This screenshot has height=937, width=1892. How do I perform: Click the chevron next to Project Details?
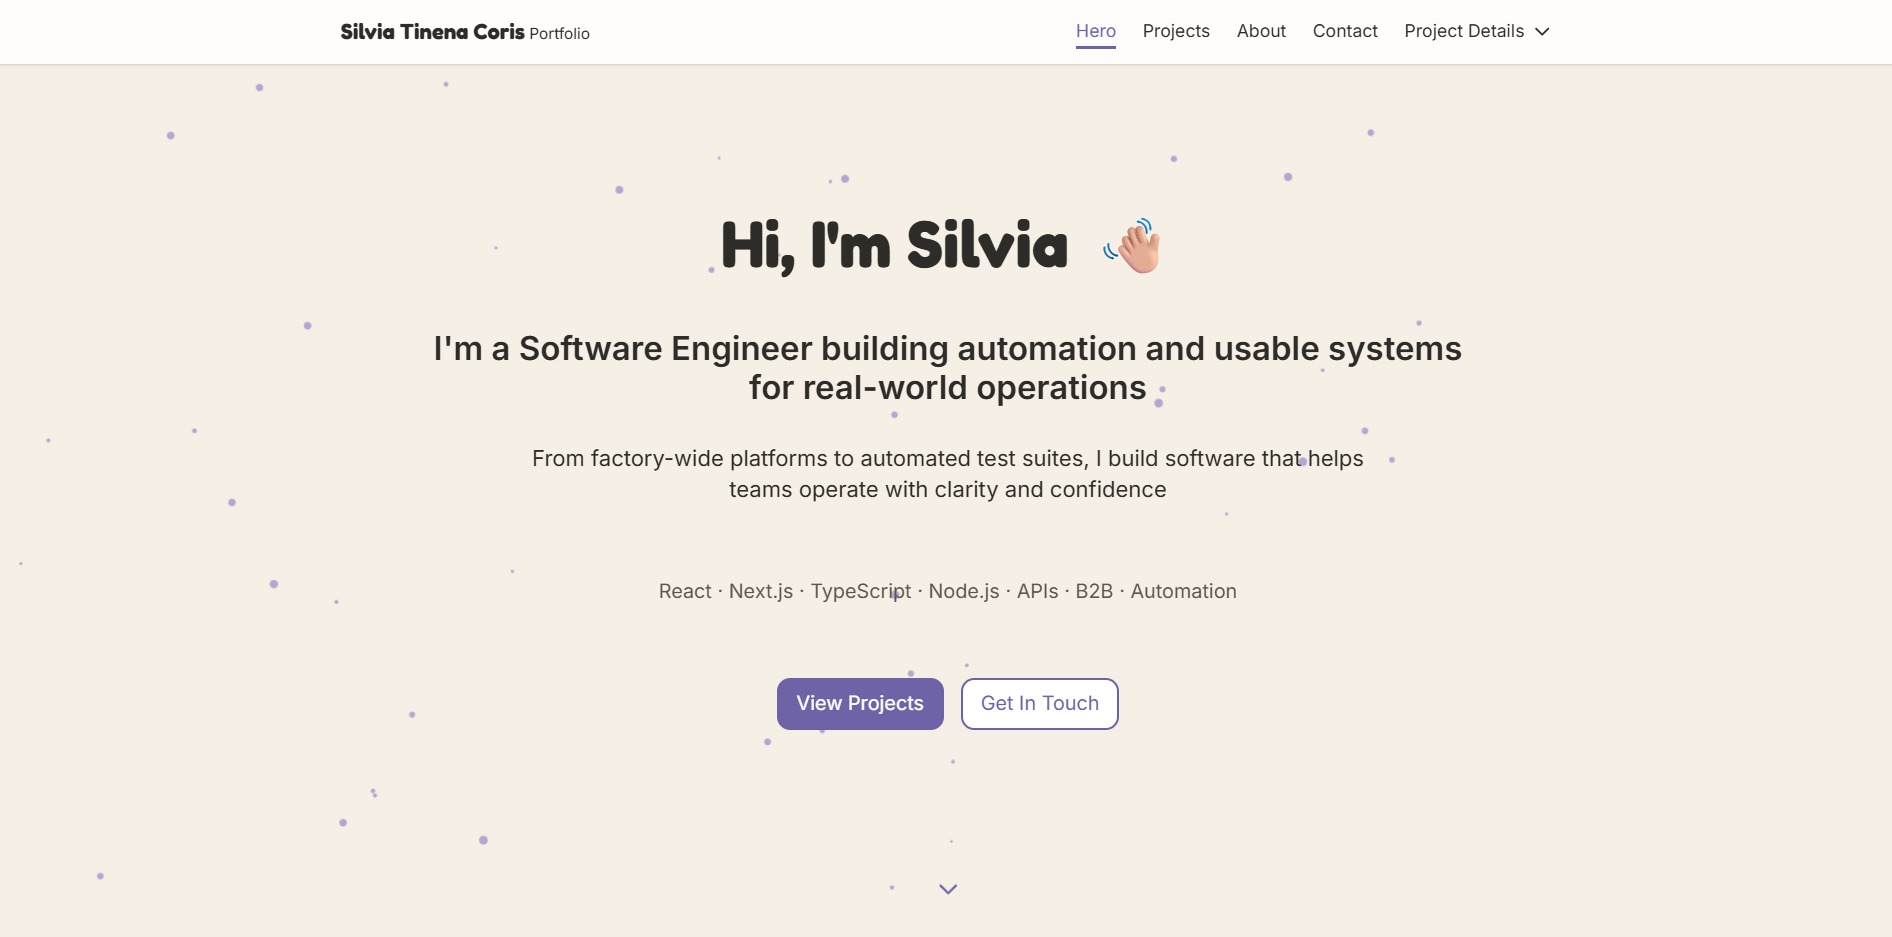(1541, 31)
